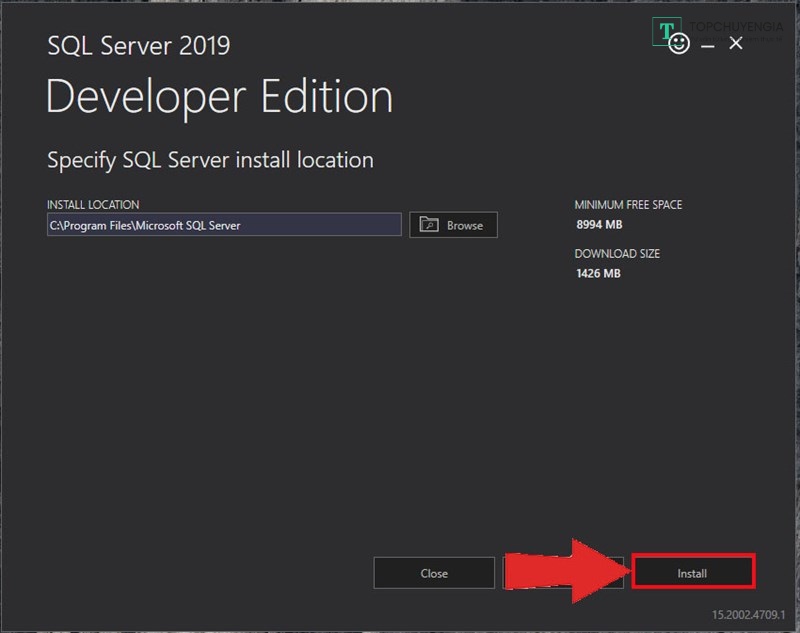This screenshot has height=633, width=800.
Task: Minimize the SQL Server installer window
Action: (708, 45)
